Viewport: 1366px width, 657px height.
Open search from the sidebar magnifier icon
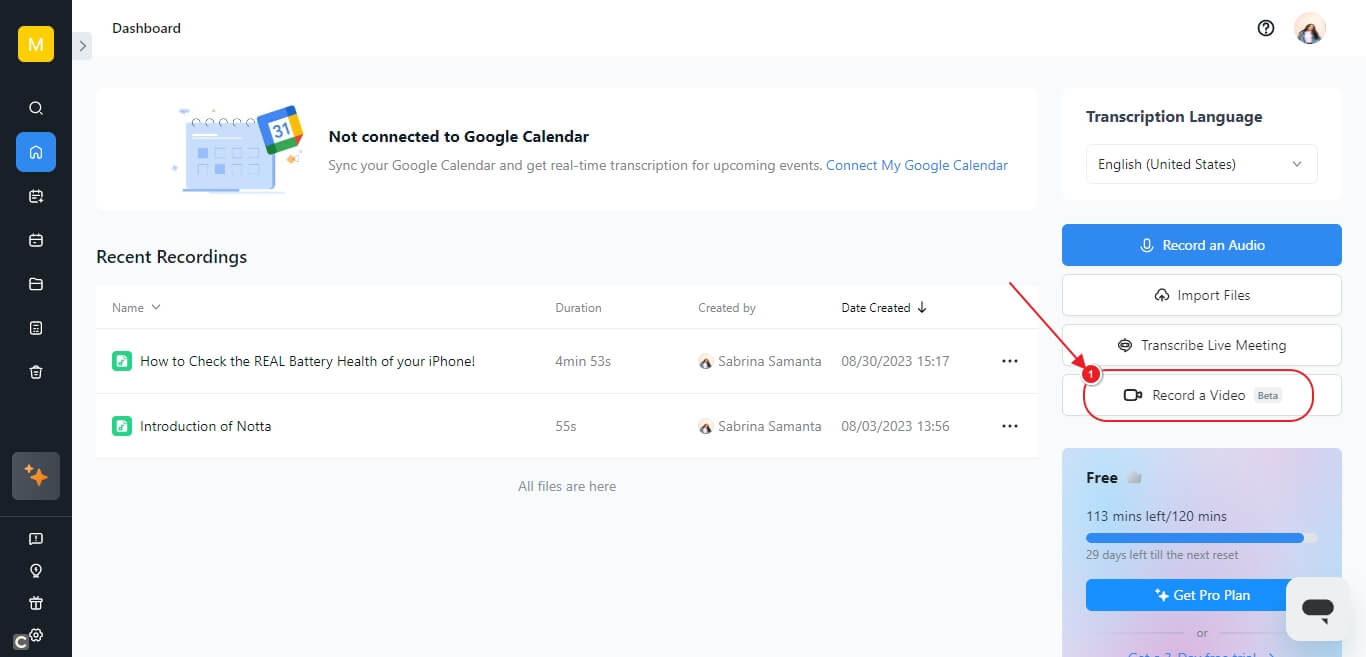click(x=36, y=108)
